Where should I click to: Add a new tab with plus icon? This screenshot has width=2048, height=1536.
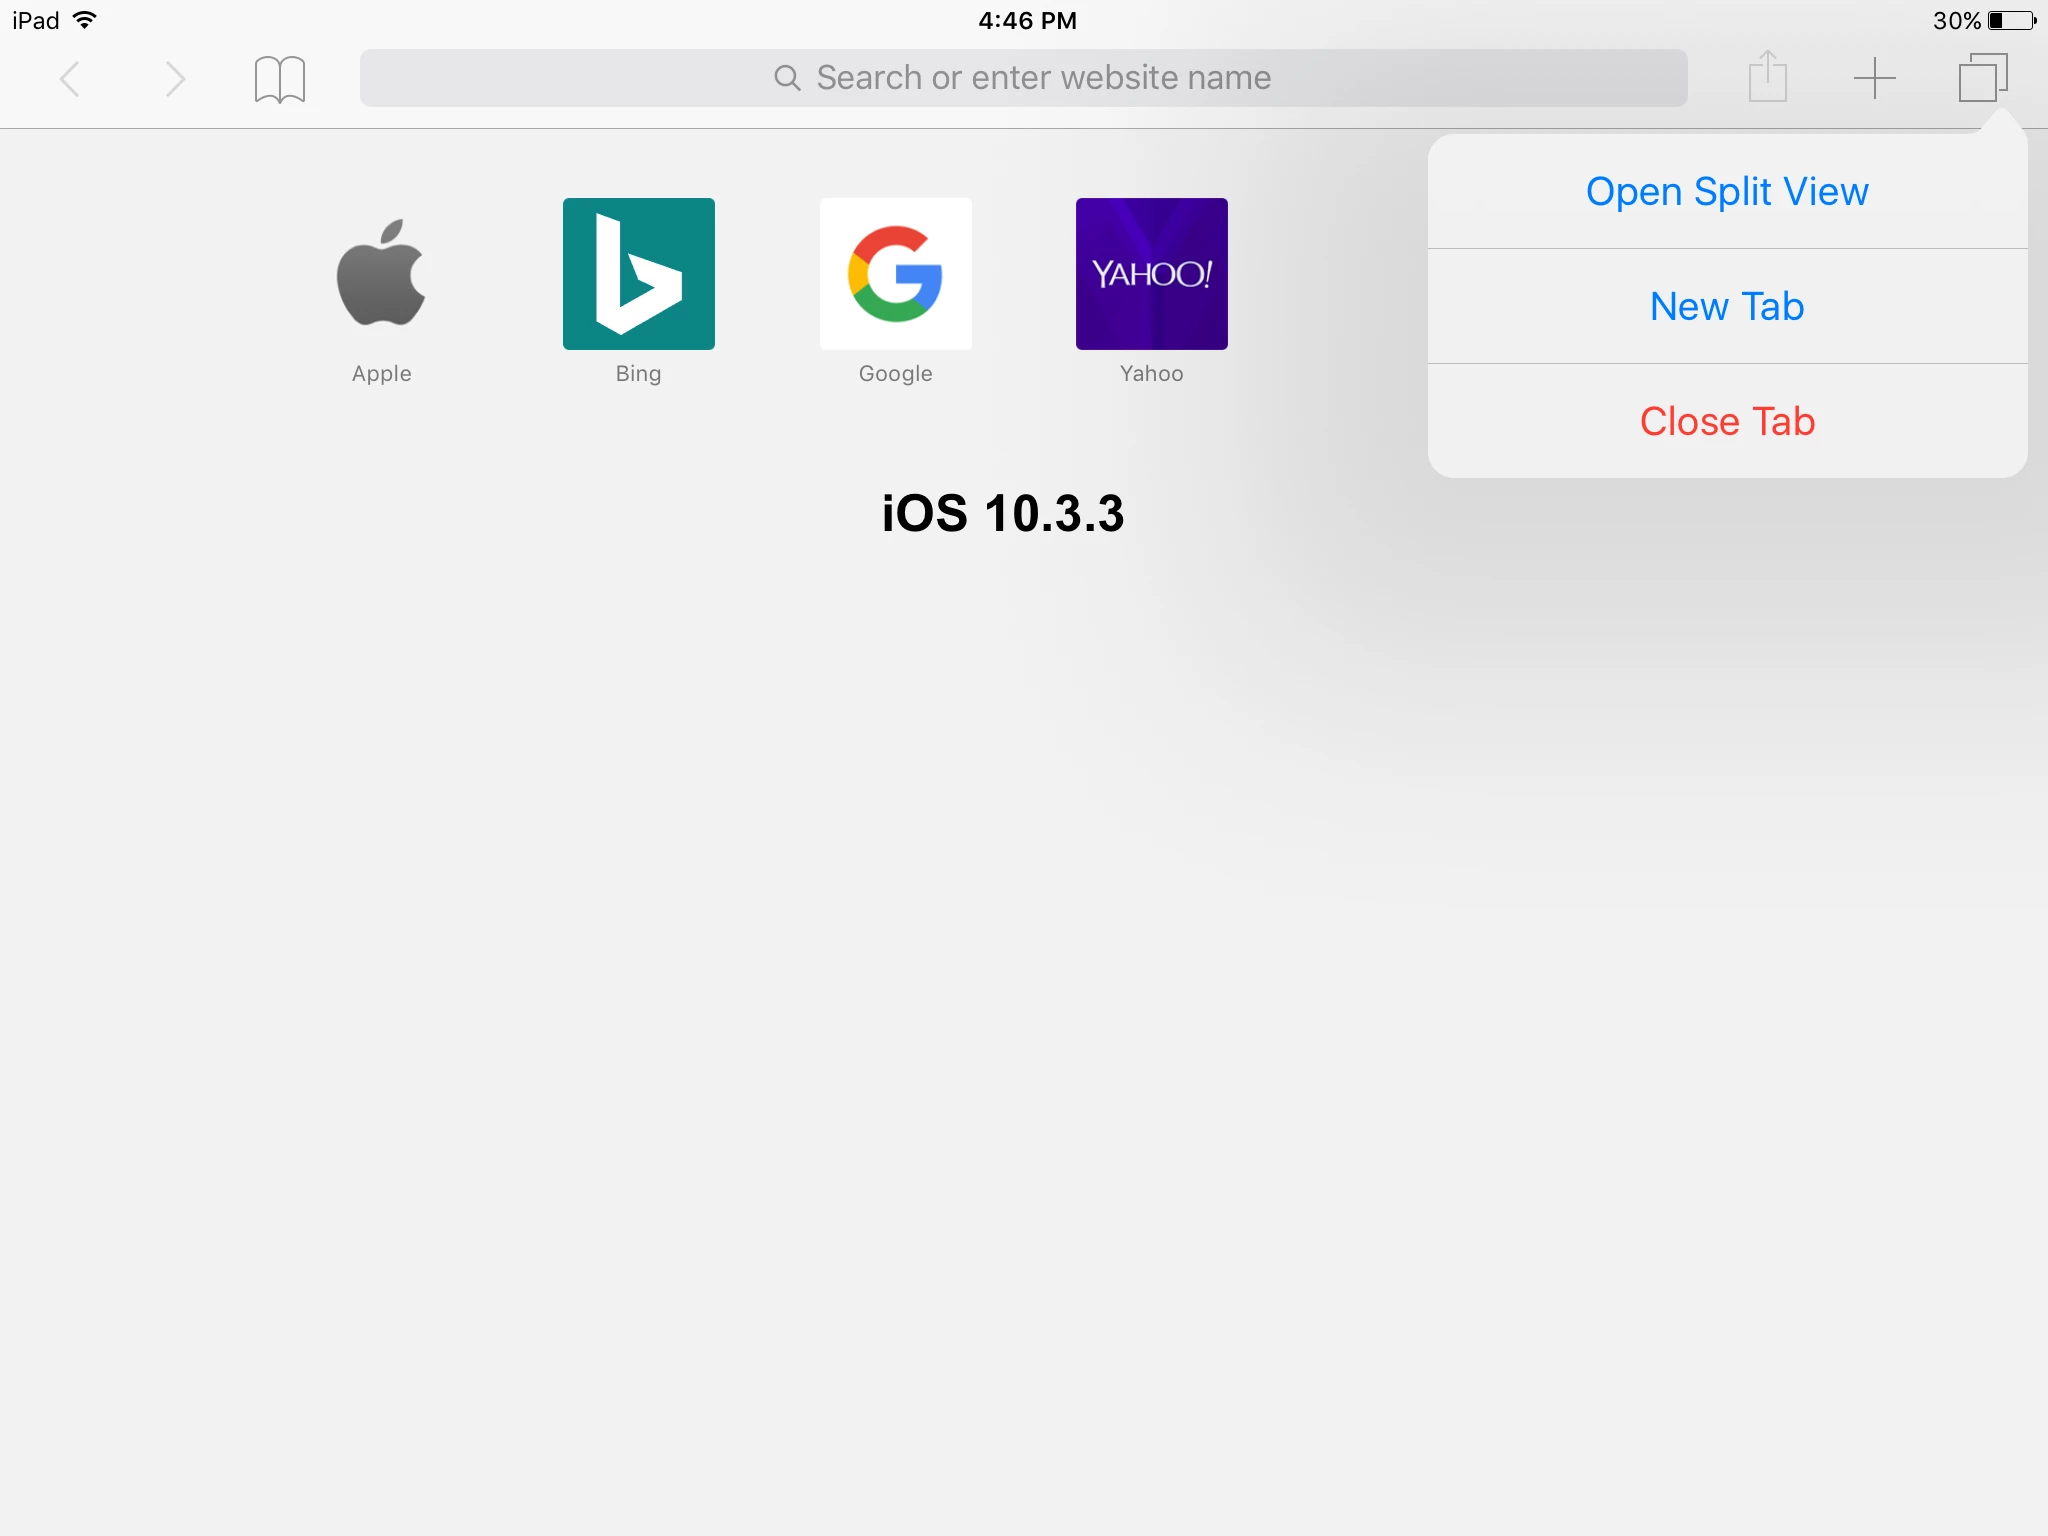click(x=1875, y=78)
